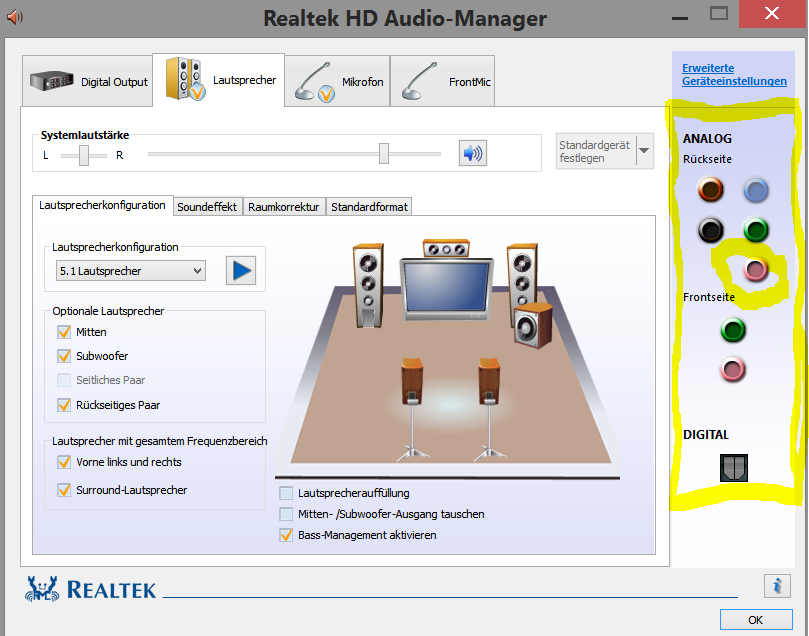Open the Soundeffekt tab

pyautogui.click(x=207, y=207)
